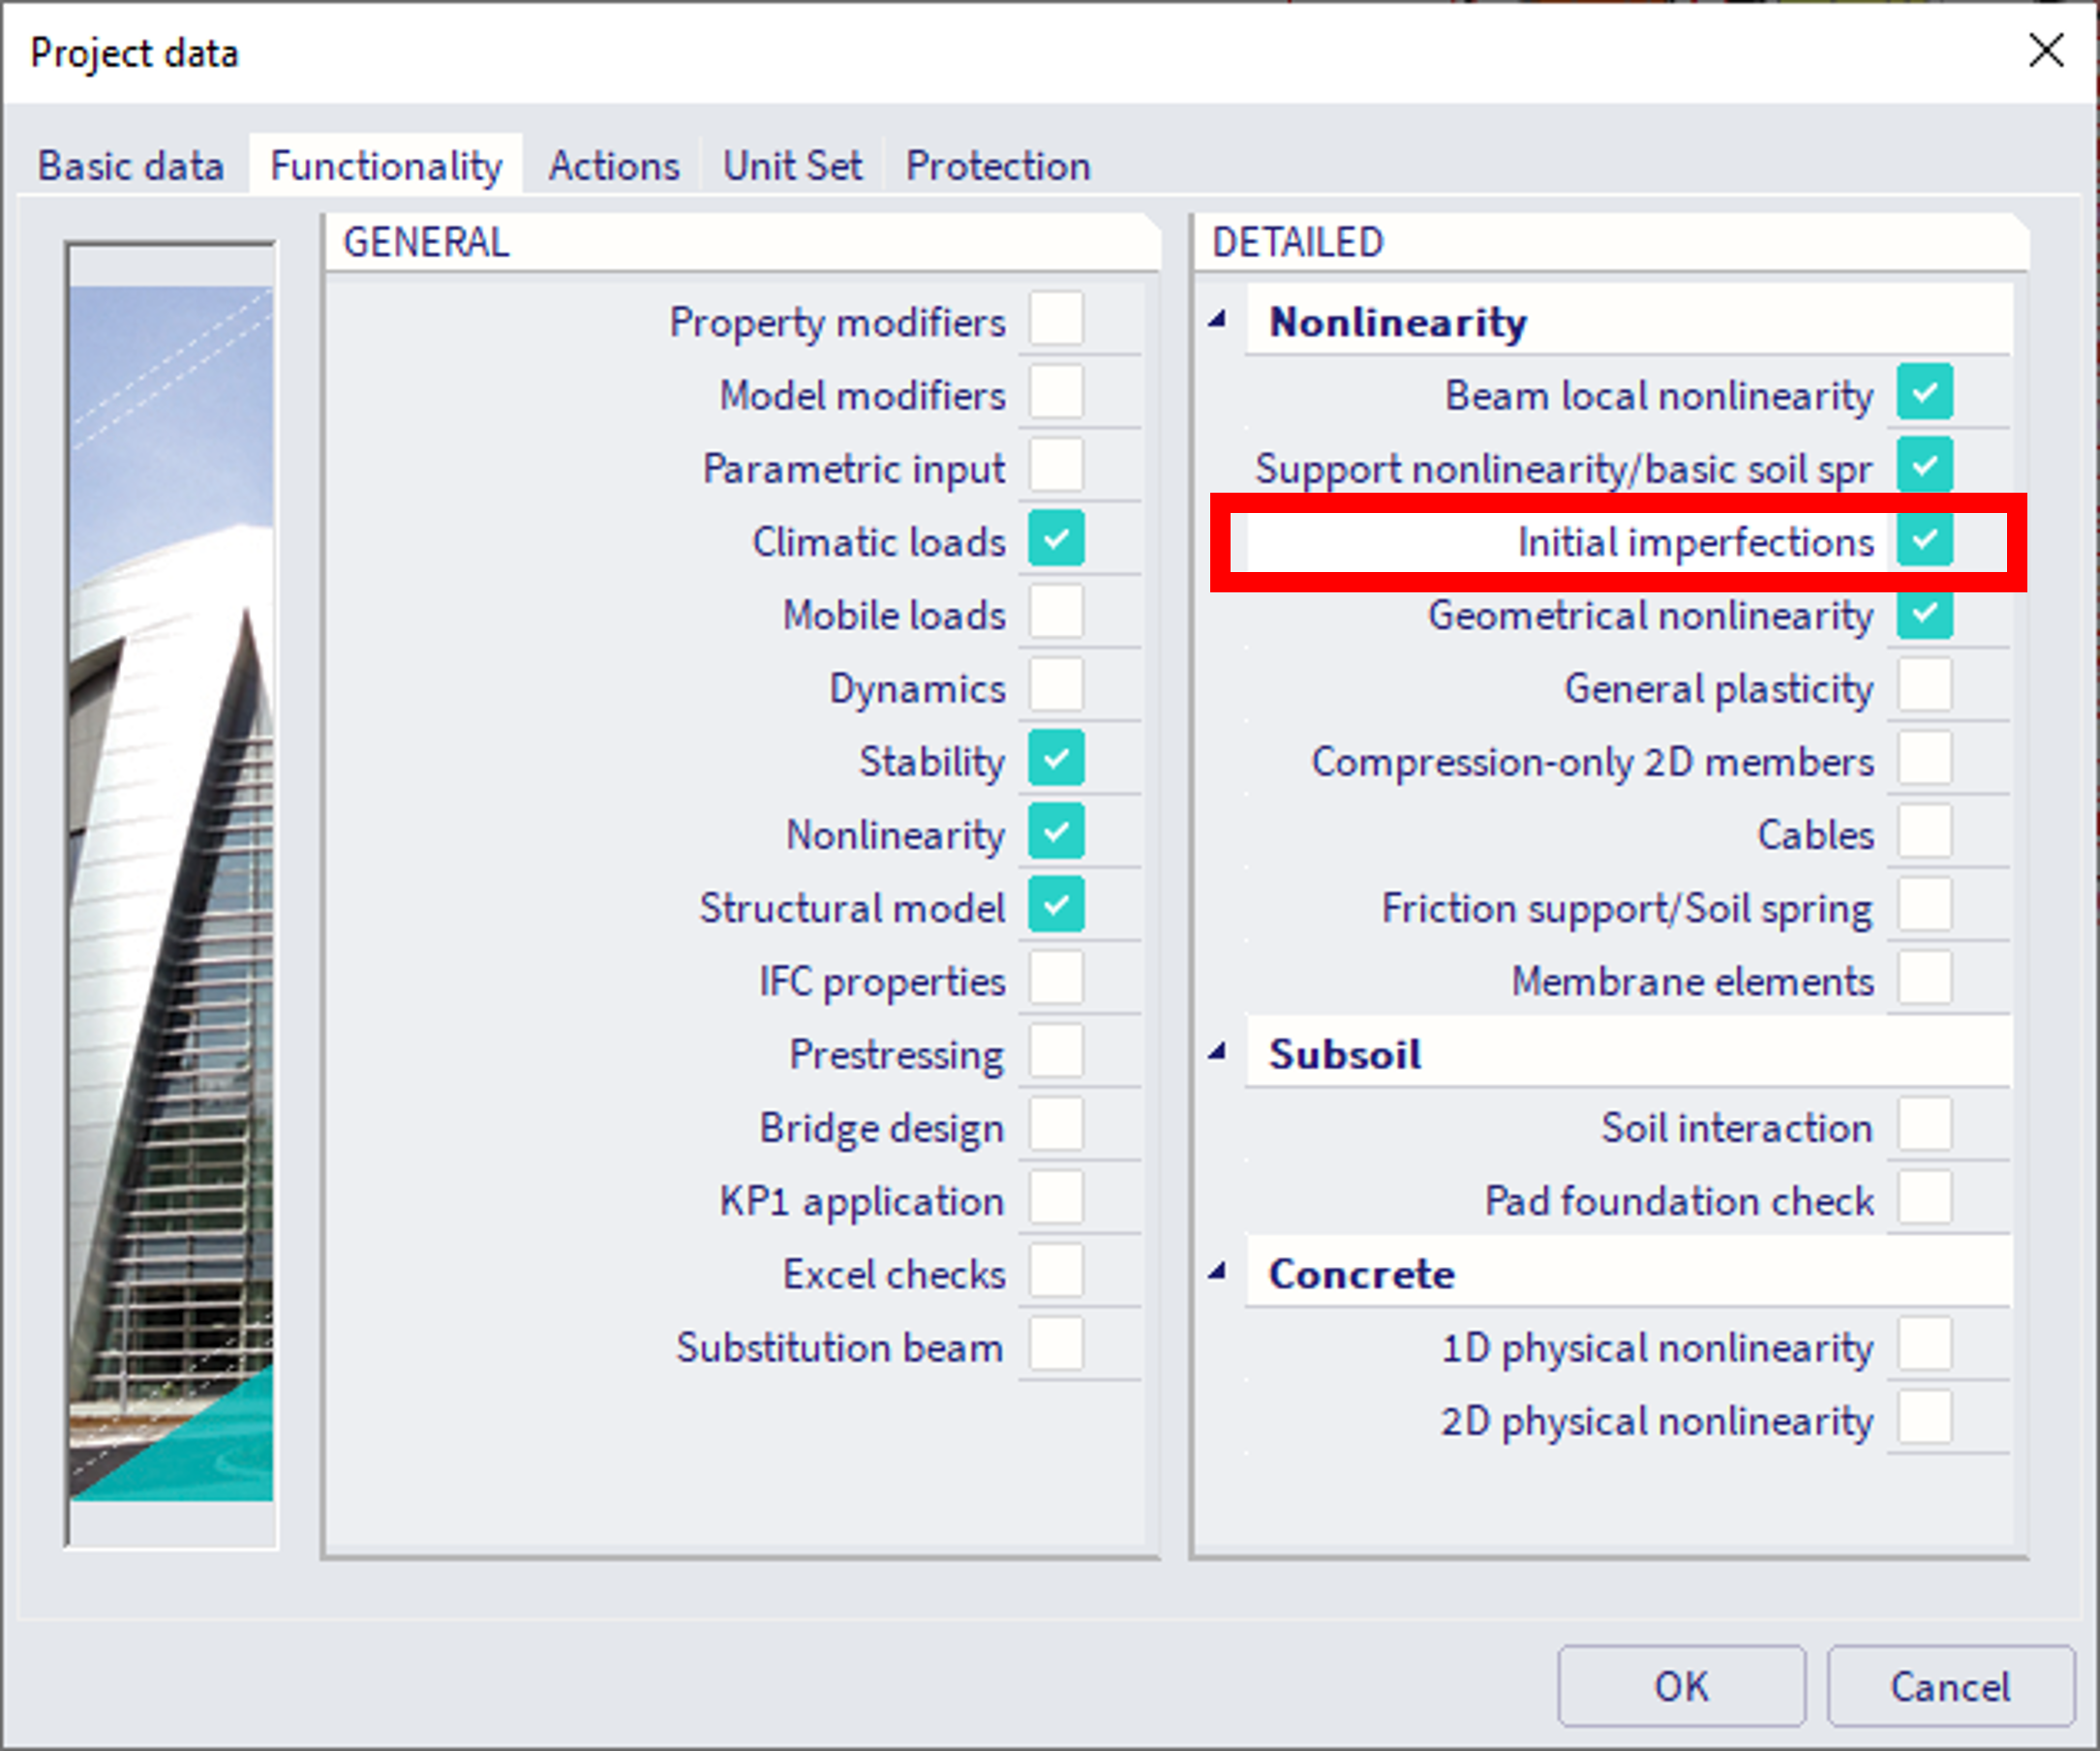The width and height of the screenshot is (2100, 1751).
Task: Confirm with the OK button
Action: (x=1680, y=1687)
